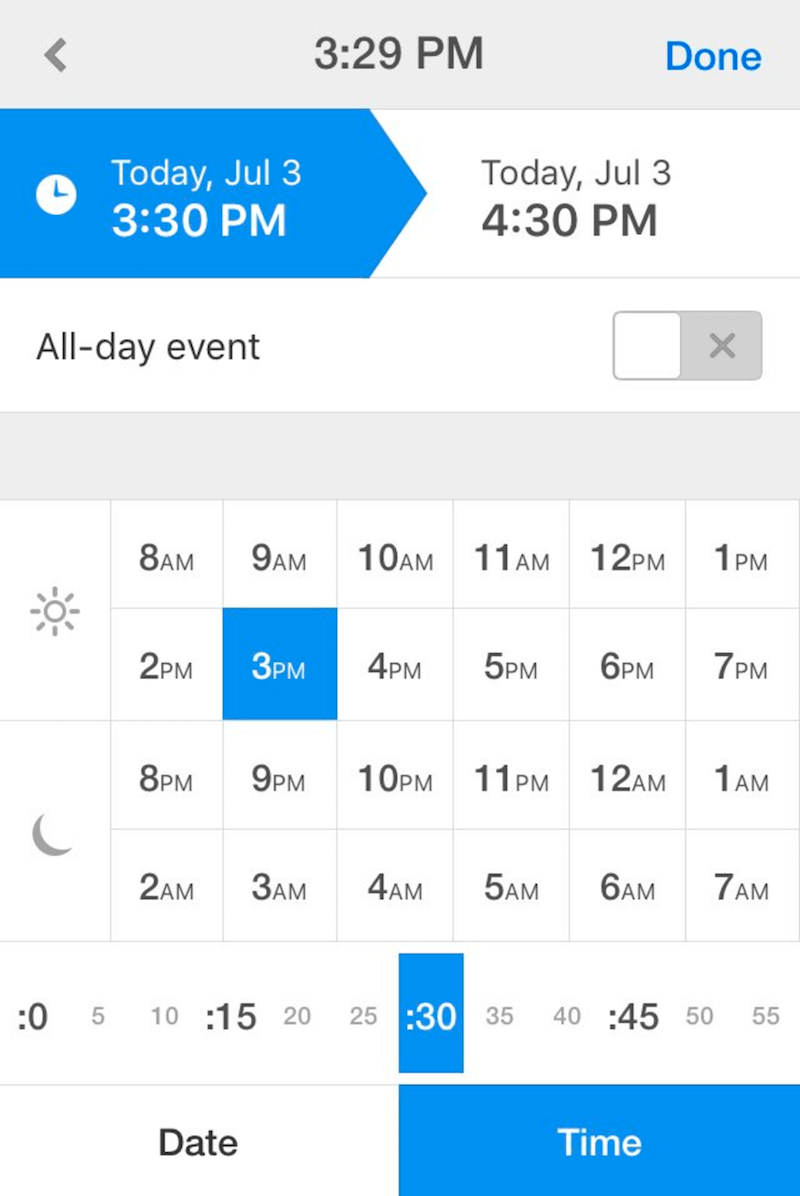
Task: Set minutes to :15
Action: [x=230, y=1016]
